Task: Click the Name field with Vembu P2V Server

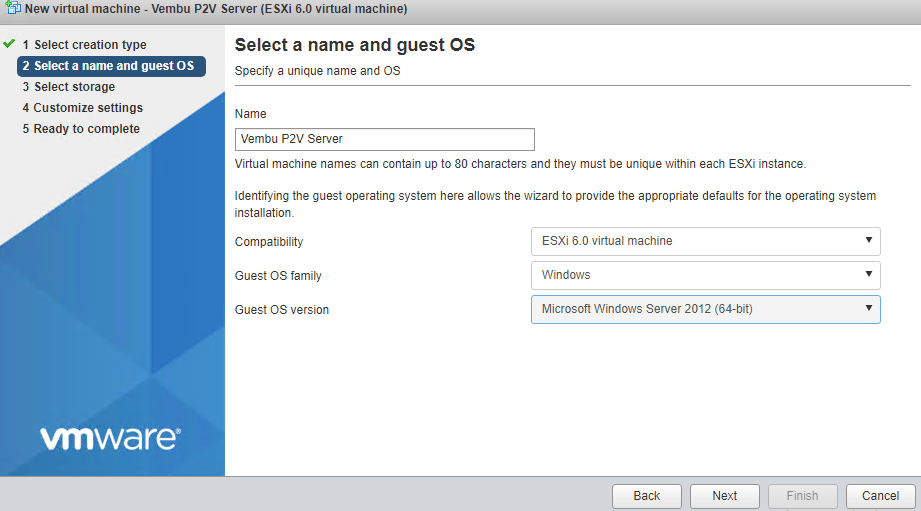Action: coord(385,139)
